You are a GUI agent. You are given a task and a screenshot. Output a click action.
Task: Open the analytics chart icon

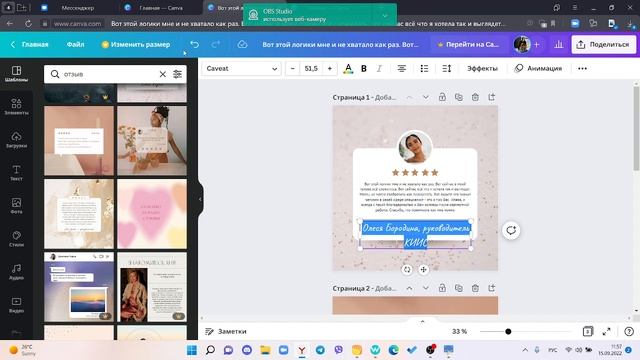coord(559,44)
